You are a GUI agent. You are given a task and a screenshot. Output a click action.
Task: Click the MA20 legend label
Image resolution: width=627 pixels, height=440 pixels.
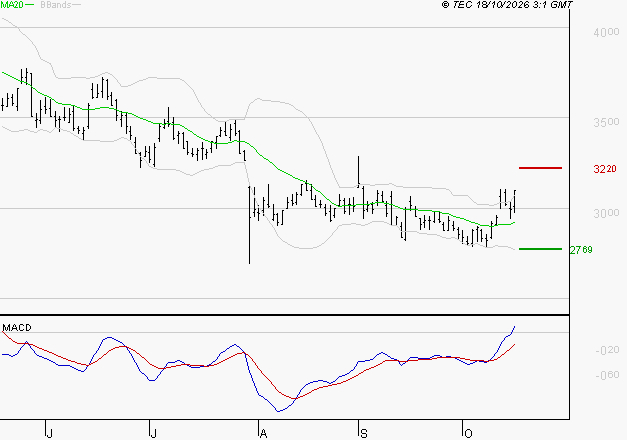(12, 5)
